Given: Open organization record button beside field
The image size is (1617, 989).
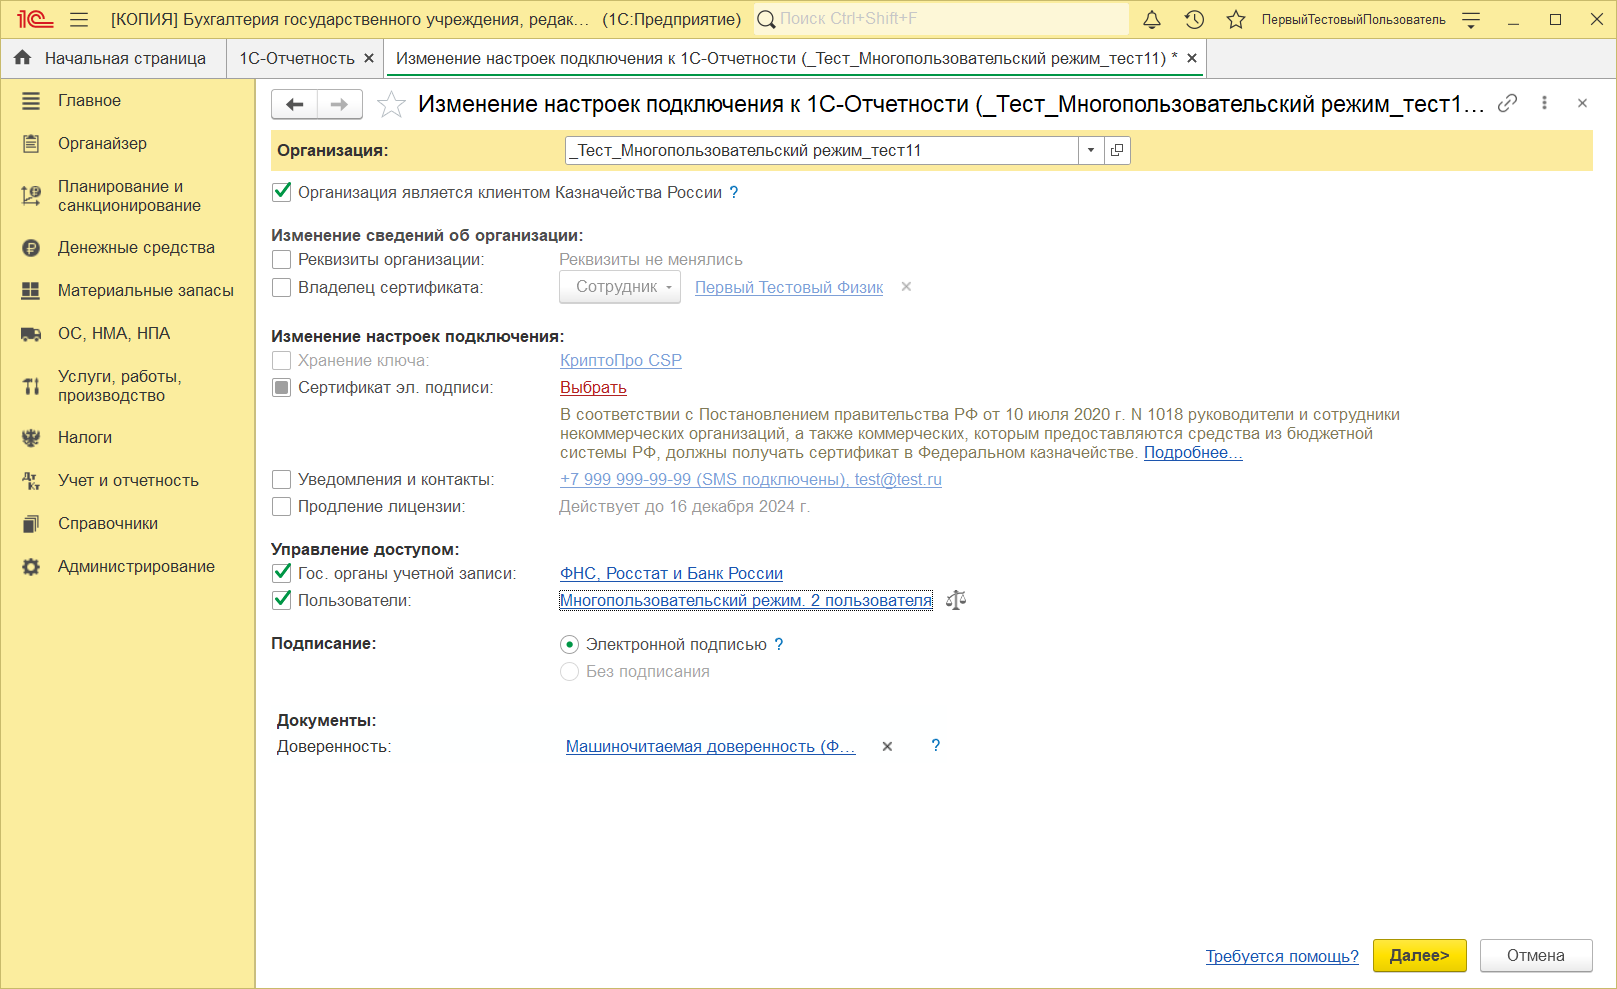Looking at the screenshot, I should 1117,150.
